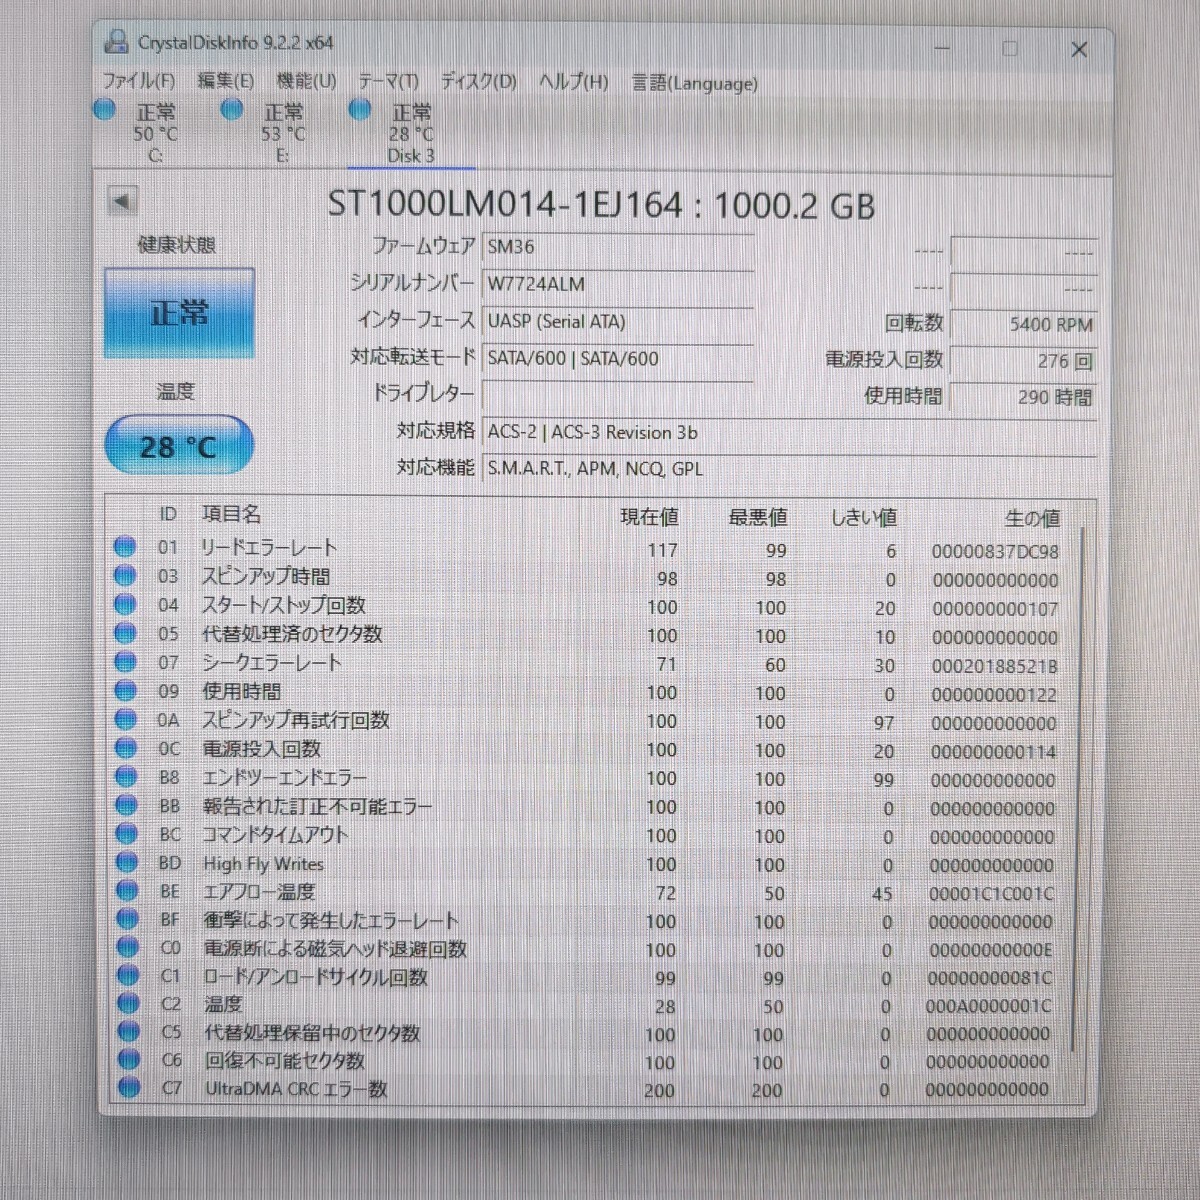Maximize the CrystalDiskInfo window
This screenshot has height=1200, width=1200.
click(x=1010, y=48)
